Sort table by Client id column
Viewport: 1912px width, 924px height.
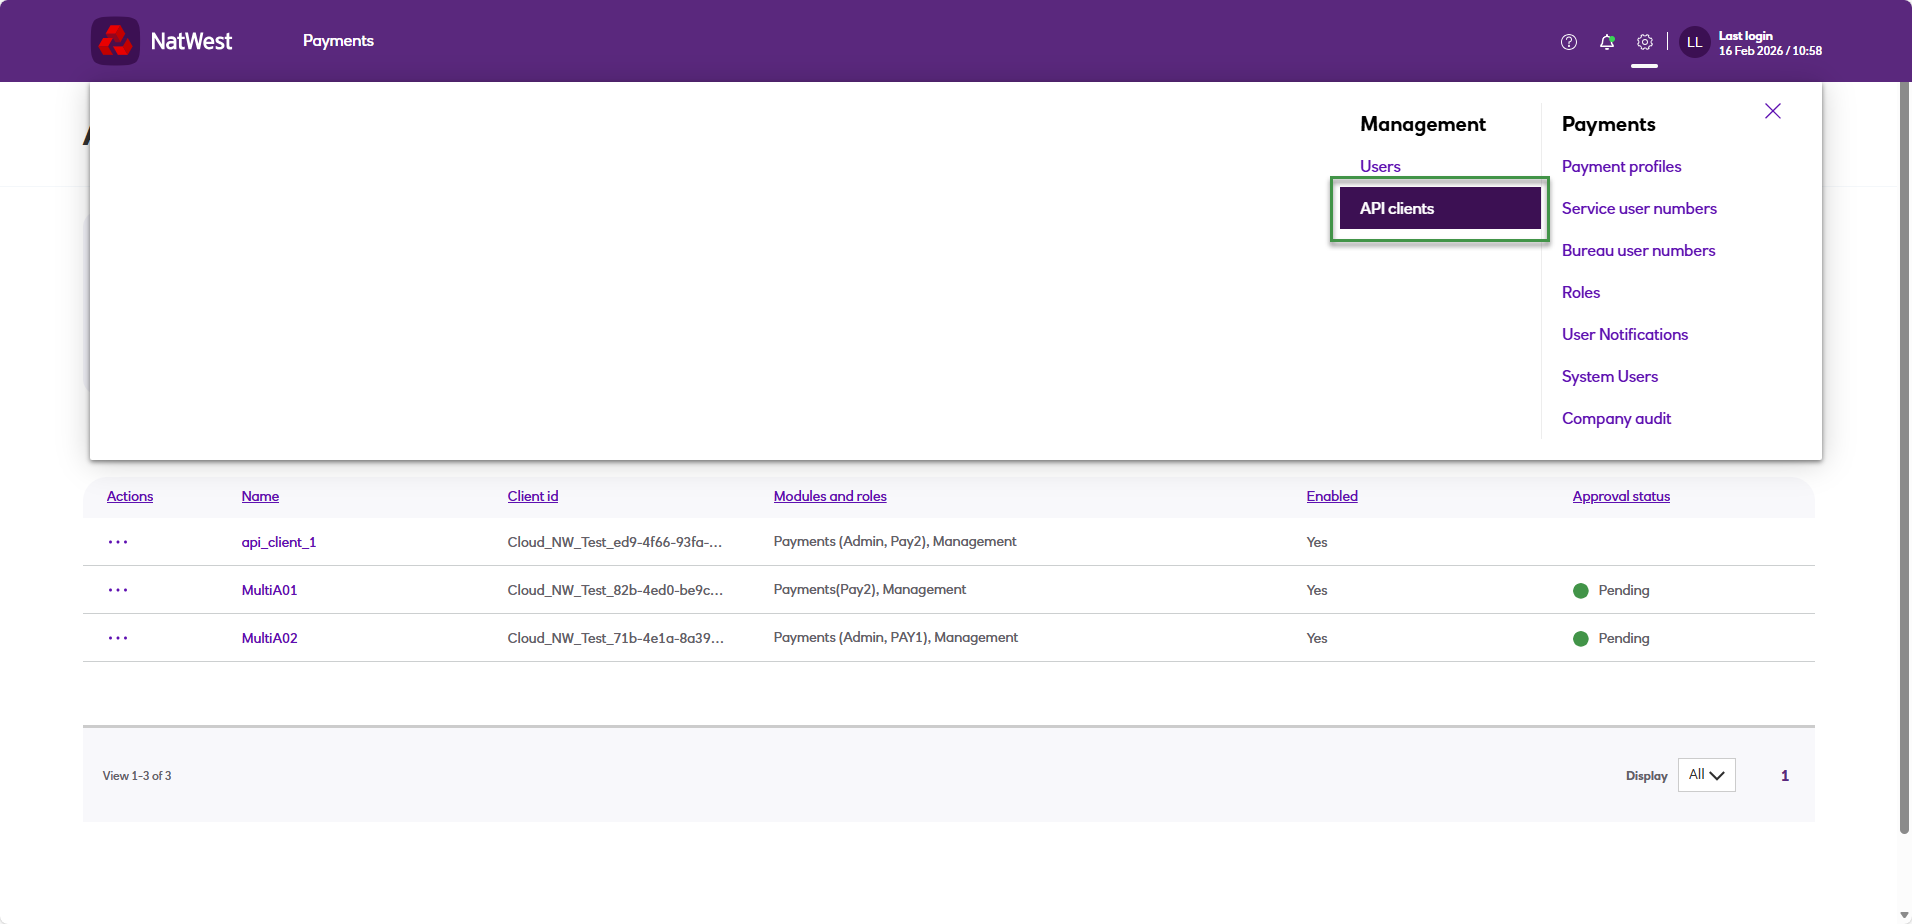(x=533, y=496)
